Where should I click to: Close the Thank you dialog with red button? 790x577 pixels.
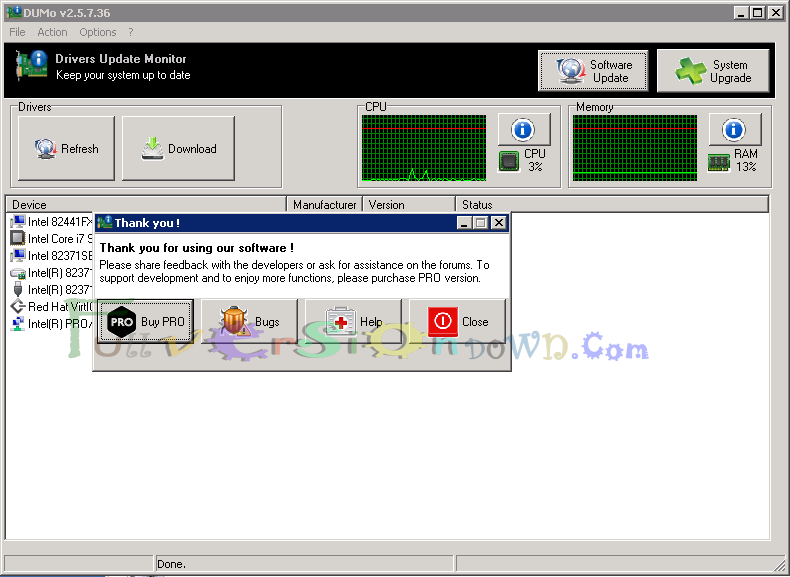pyautogui.click(x=457, y=322)
